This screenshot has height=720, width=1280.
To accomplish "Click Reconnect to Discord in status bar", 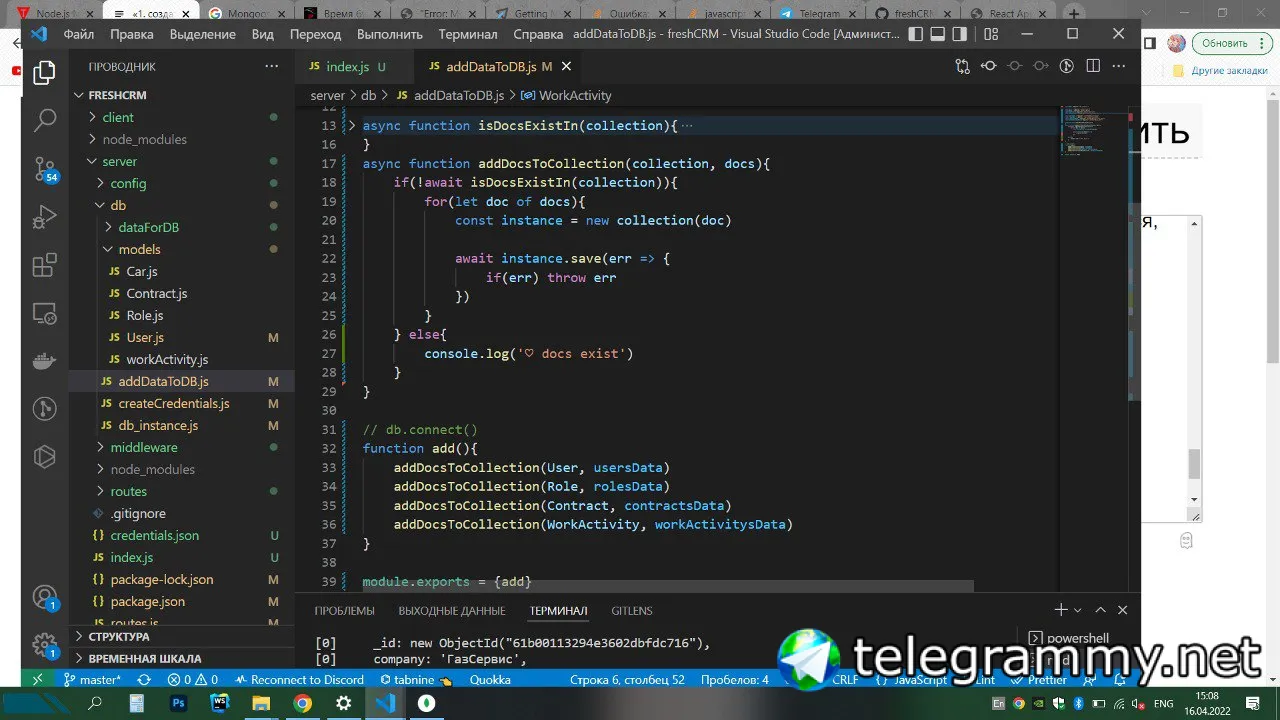I will (x=299, y=680).
